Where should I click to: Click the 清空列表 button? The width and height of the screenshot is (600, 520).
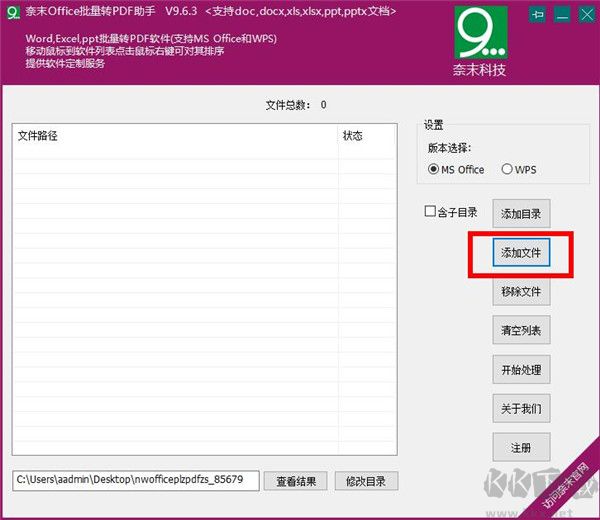521,330
